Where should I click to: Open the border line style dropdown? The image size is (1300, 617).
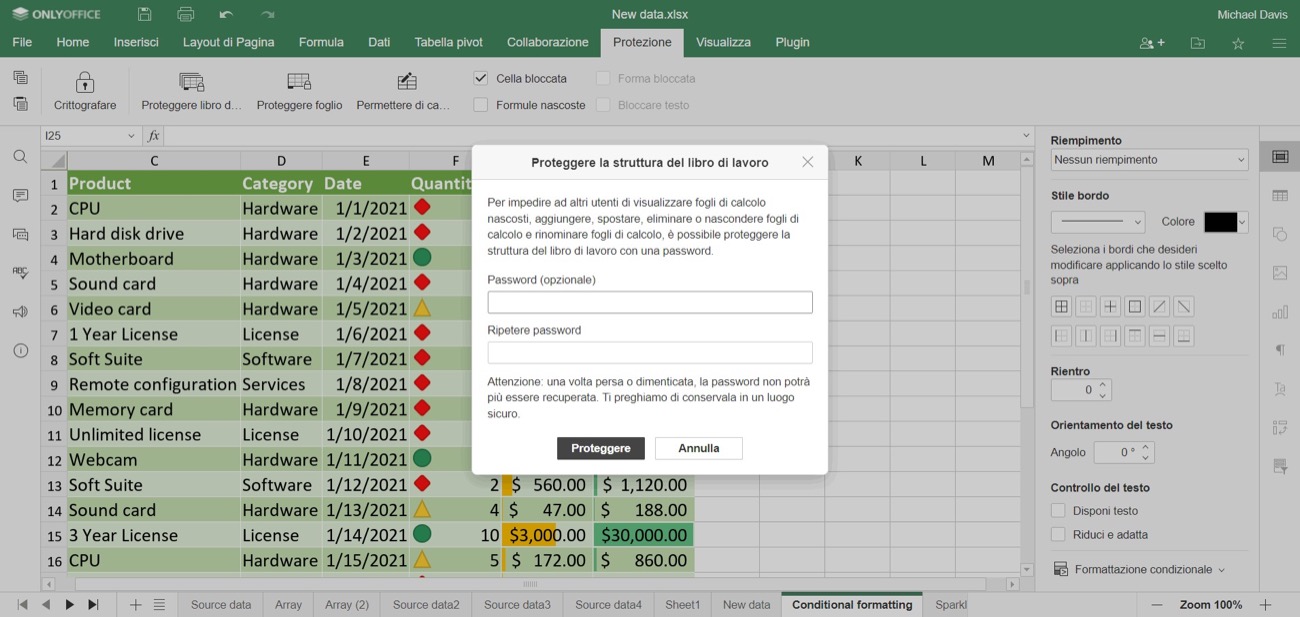pos(1097,222)
